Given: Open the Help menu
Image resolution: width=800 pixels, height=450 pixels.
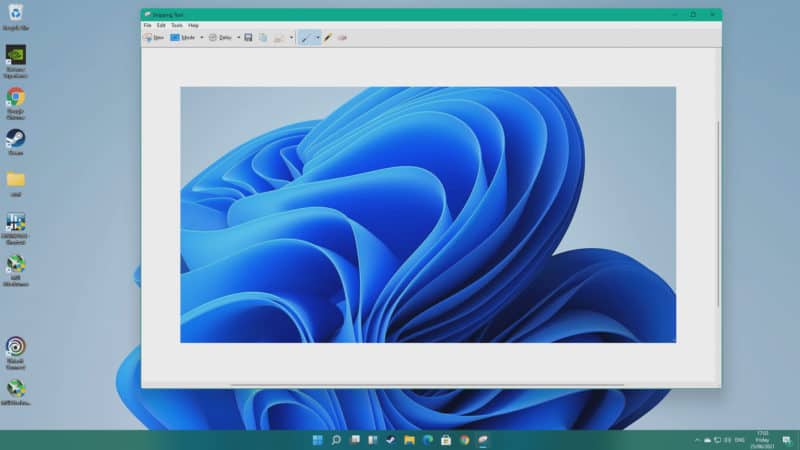Looking at the screenshot, I should pos(193,25).
